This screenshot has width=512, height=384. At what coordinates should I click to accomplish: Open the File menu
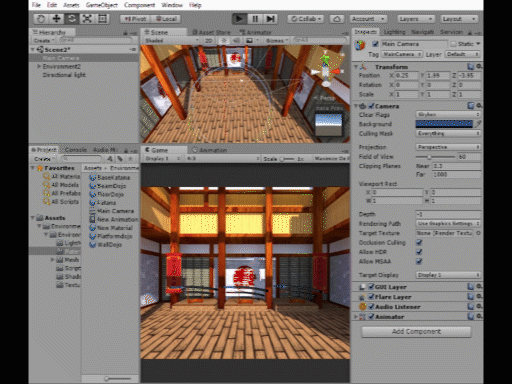[36, 5]
